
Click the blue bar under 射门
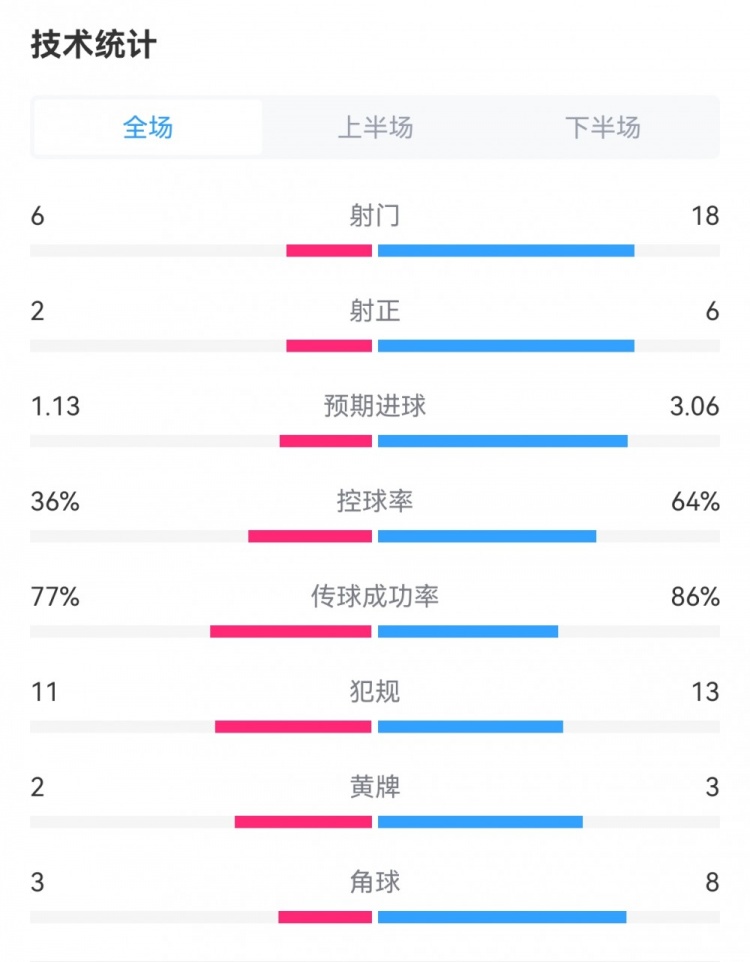(x=506, y=250)
